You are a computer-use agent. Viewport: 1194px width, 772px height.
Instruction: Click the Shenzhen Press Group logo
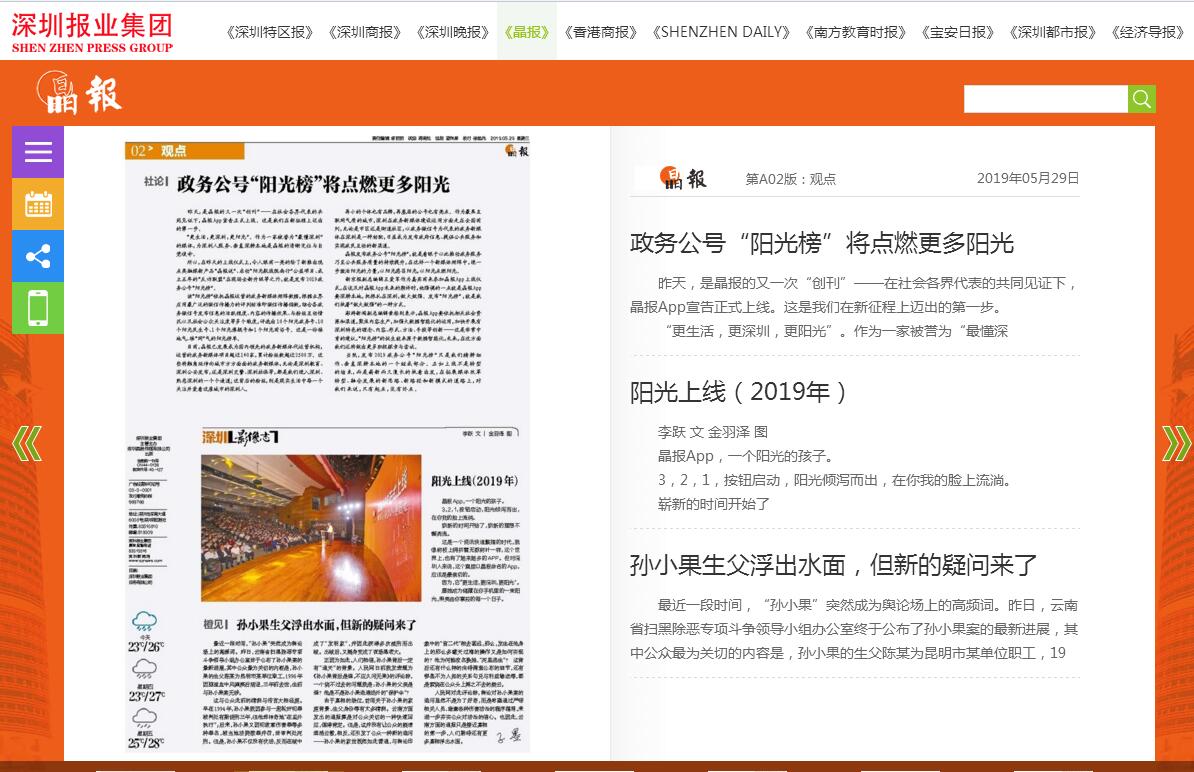pyautogui.click(x=92, y=31)
